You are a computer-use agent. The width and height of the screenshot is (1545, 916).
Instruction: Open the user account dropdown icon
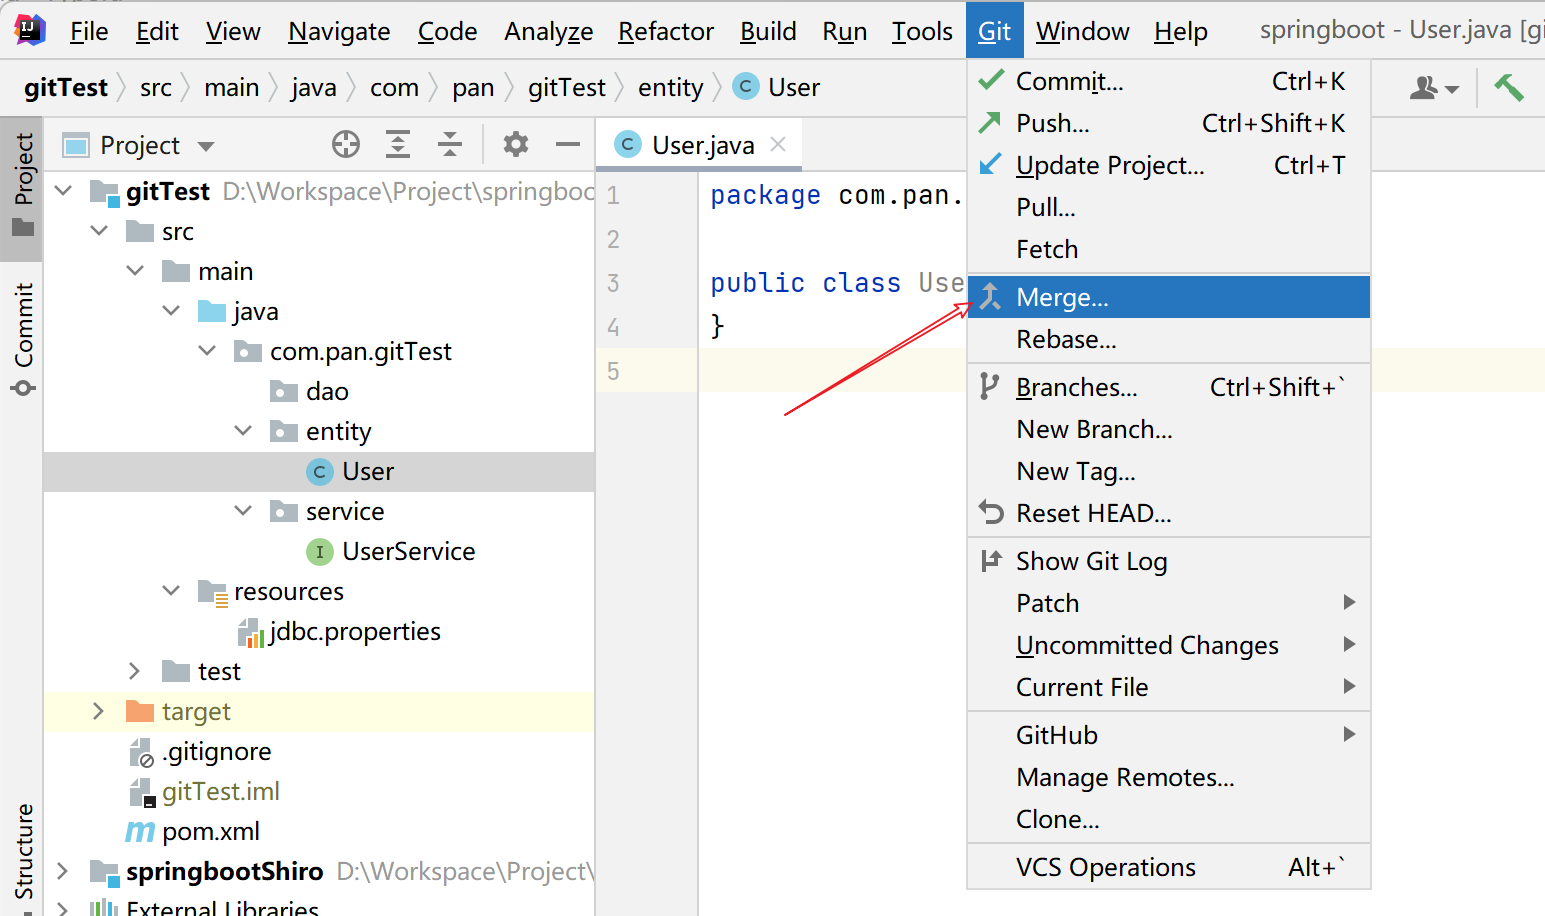click(1433, 89)
